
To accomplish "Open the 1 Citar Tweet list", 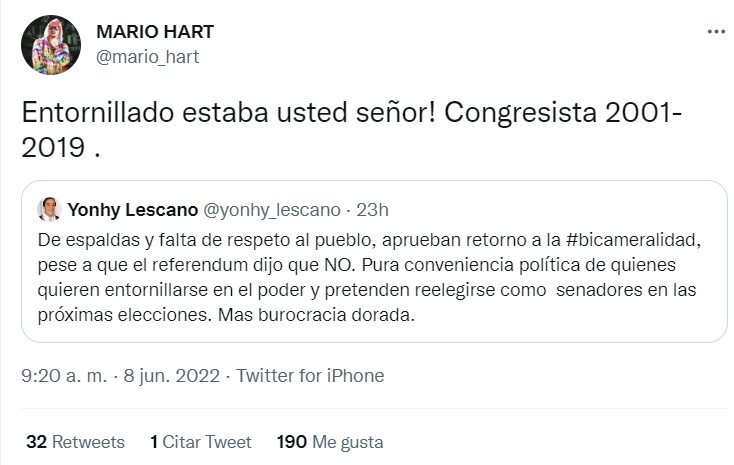I will pyautogui.click(x=201, y=442).
